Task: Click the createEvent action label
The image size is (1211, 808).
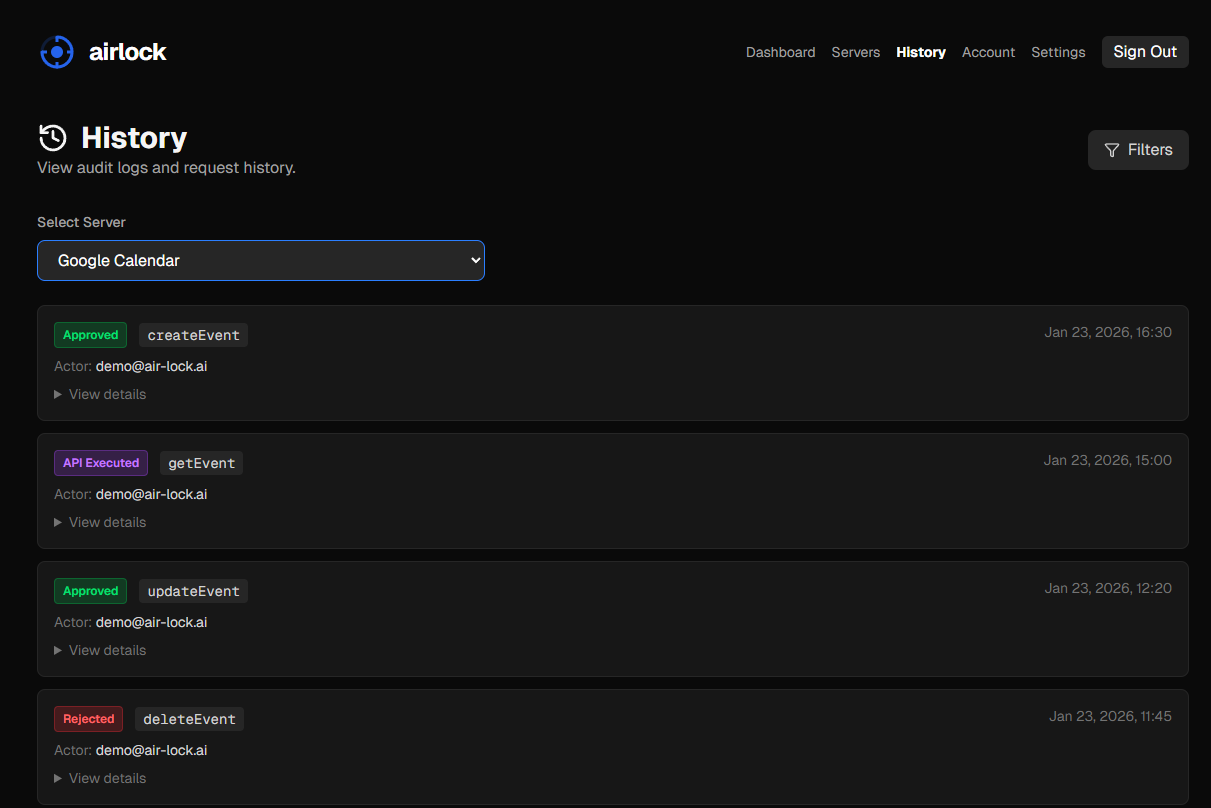Action: (x=193, y=335)
